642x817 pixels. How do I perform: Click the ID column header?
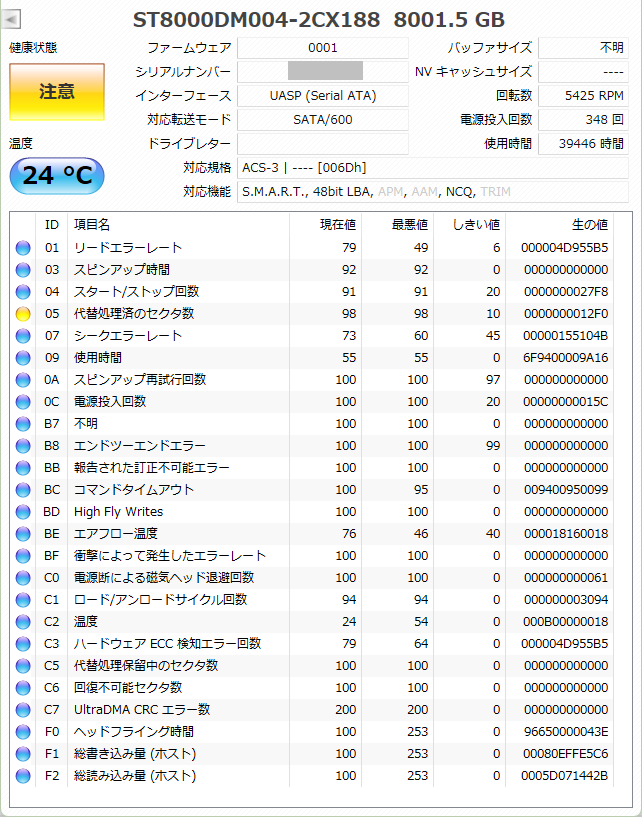52,225
